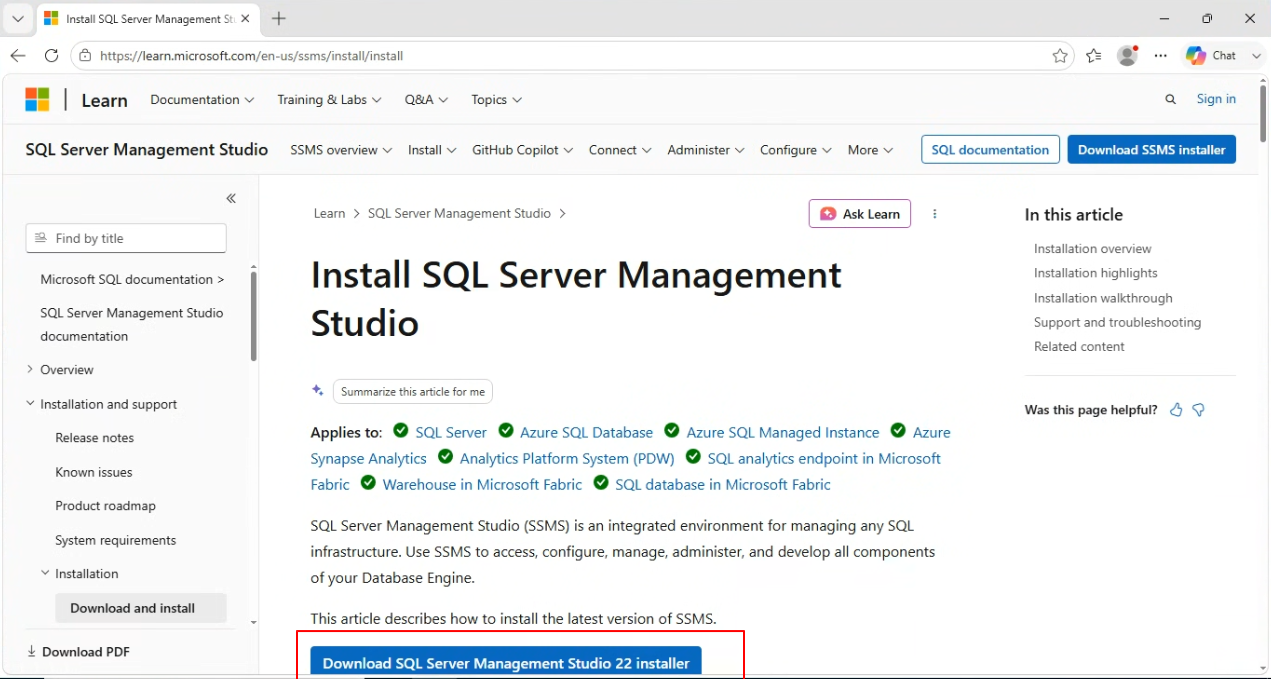Screen dimensions: 1271x679
Task: Select the Release notes sidebar item
Action: pos(94,438)
